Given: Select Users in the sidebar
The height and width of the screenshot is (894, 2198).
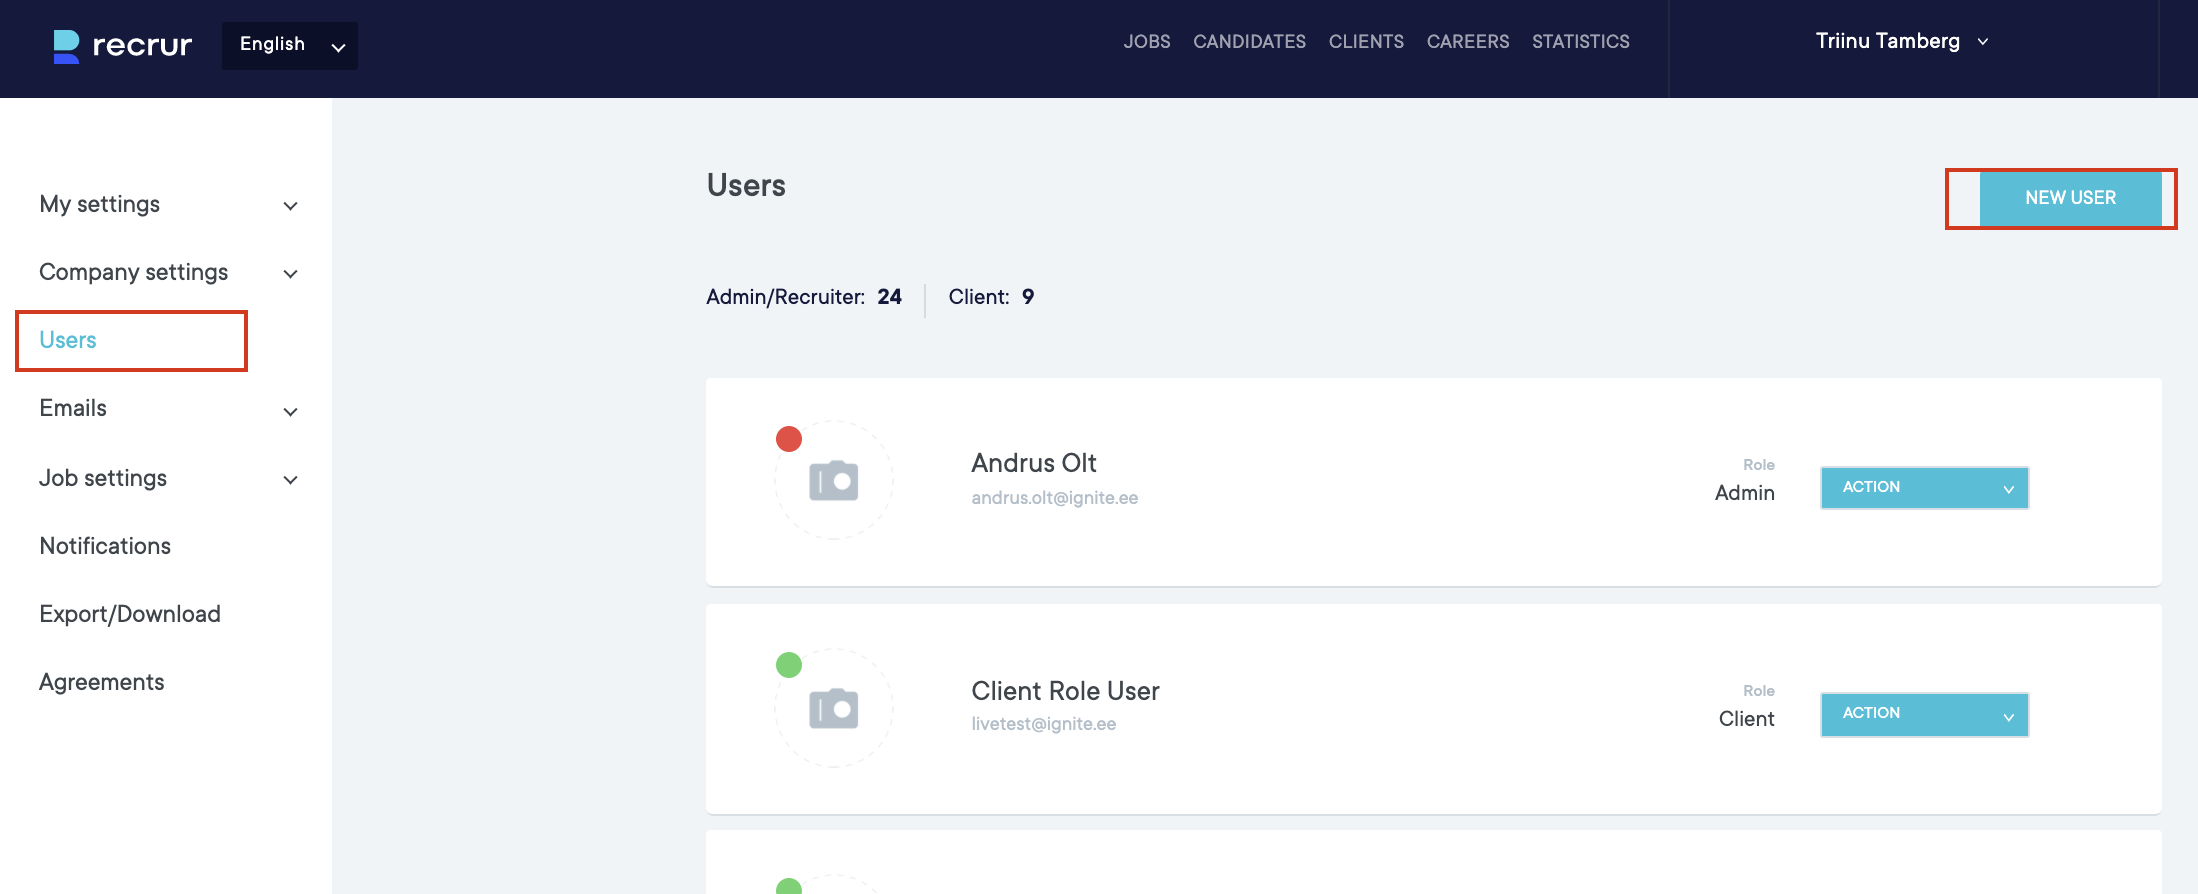Looking at the screenshot, I should click(68, 340).
